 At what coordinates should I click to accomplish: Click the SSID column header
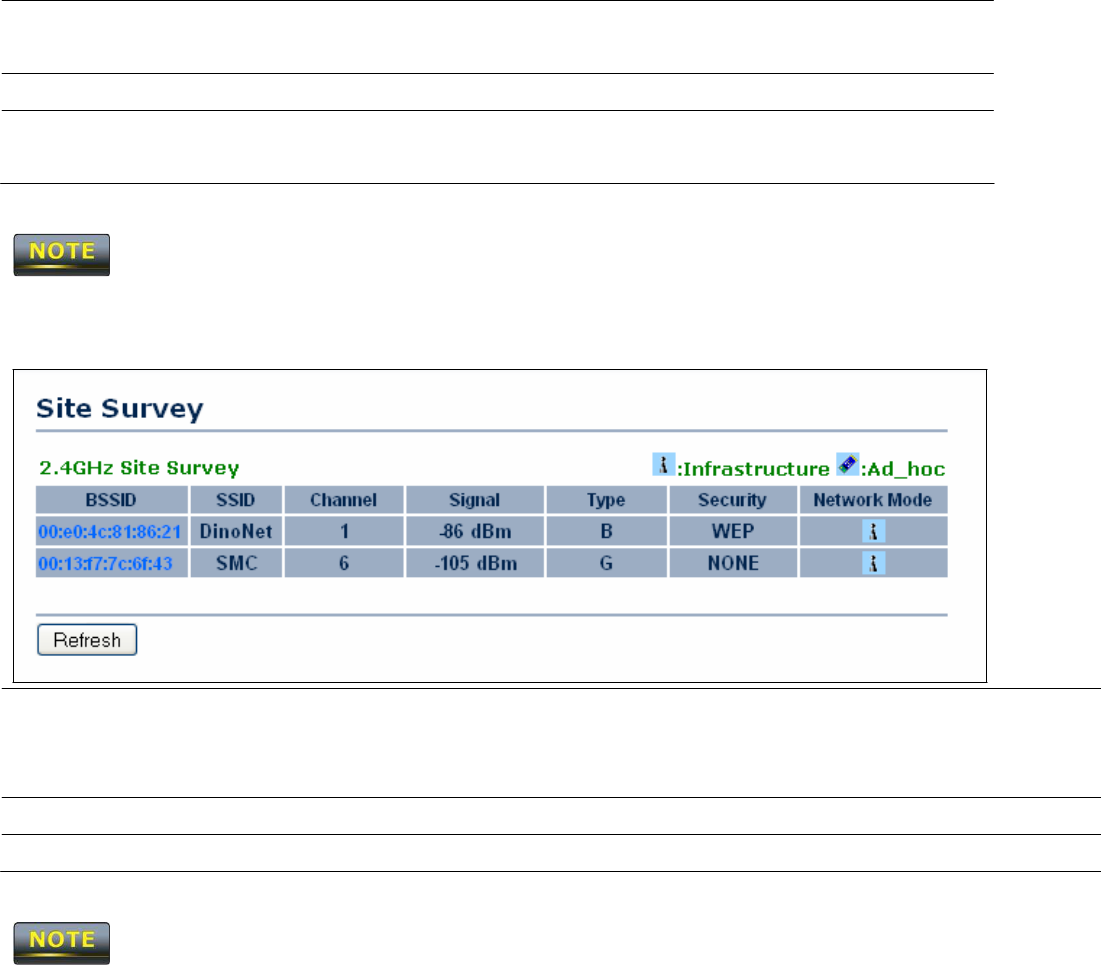[x=236, y=500]
